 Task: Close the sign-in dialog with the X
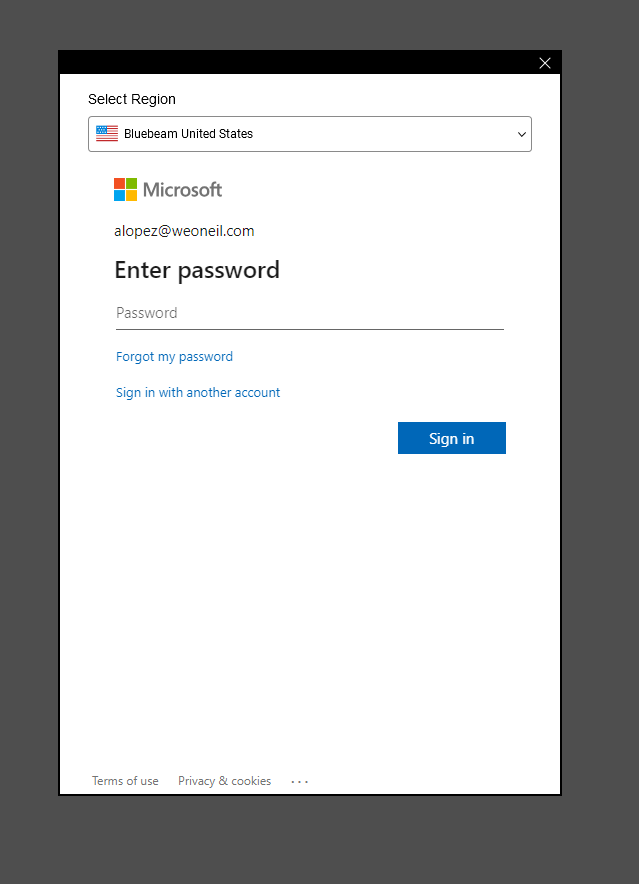[x=545, y=63]
